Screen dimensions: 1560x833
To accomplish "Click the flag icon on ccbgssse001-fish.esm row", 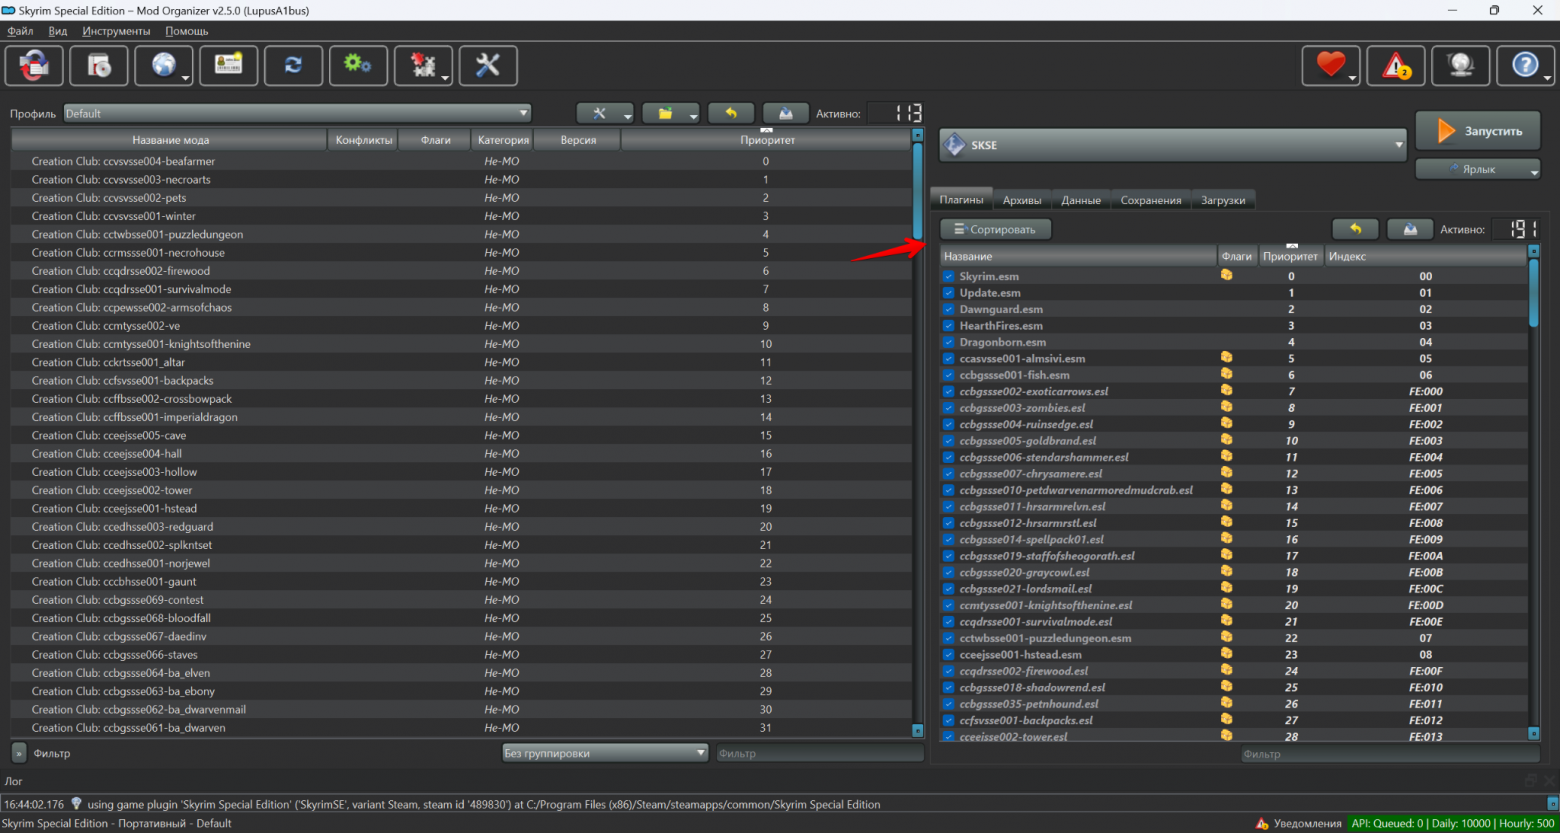I will point(1226,374).
